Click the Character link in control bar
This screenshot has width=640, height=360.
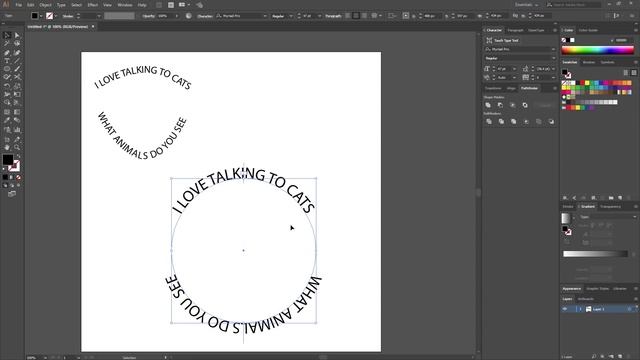pyautogui.click(x=204, y=16)
